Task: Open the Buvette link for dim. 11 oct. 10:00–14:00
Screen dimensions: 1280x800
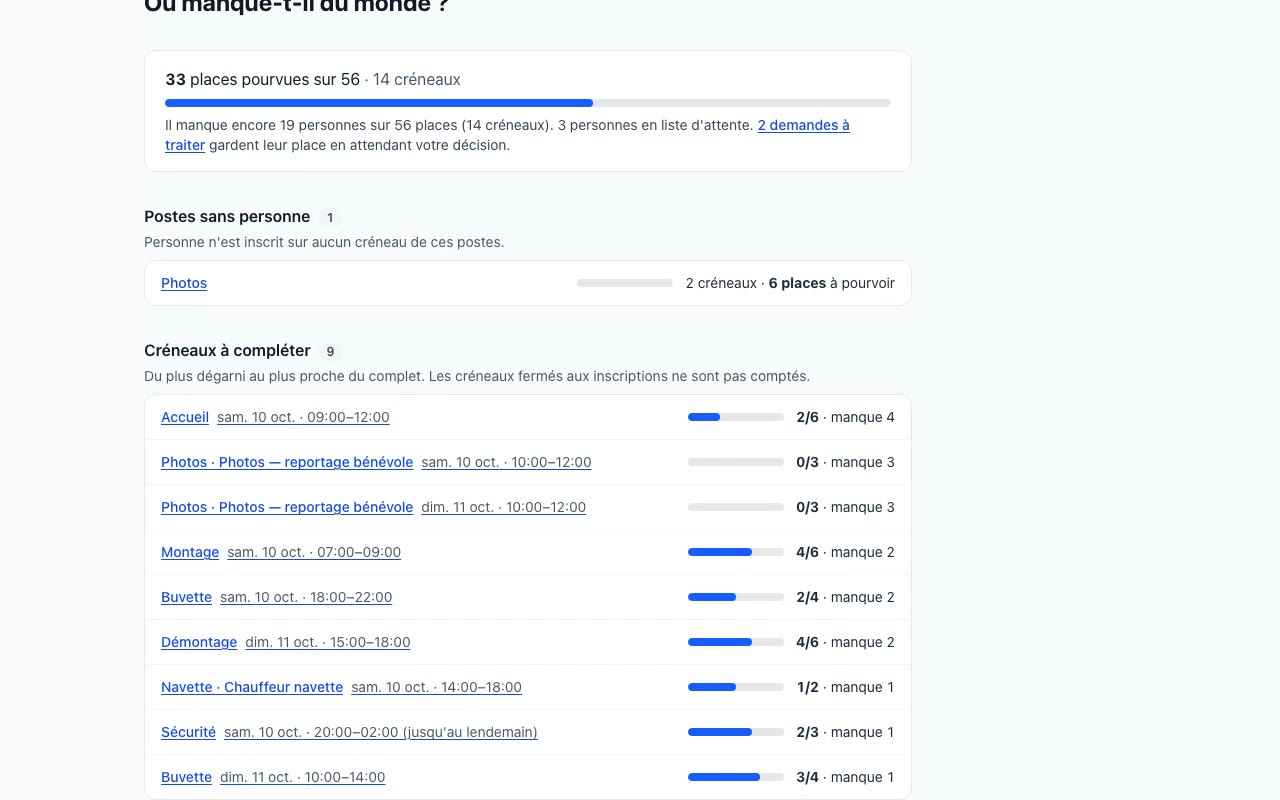Action: pyautogui.click(x=186, y=777)
